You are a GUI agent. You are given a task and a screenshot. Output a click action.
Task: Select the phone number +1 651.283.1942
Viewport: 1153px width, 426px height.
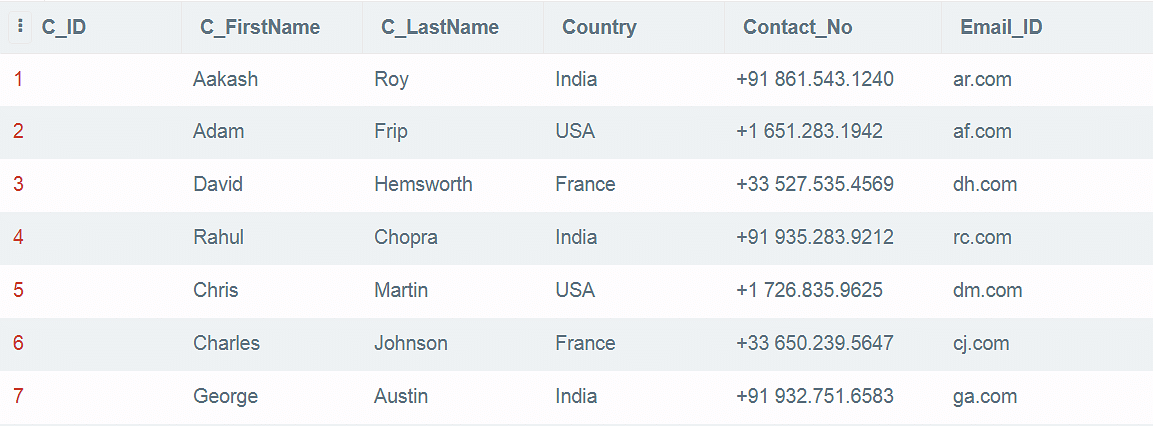click(810, 132)
